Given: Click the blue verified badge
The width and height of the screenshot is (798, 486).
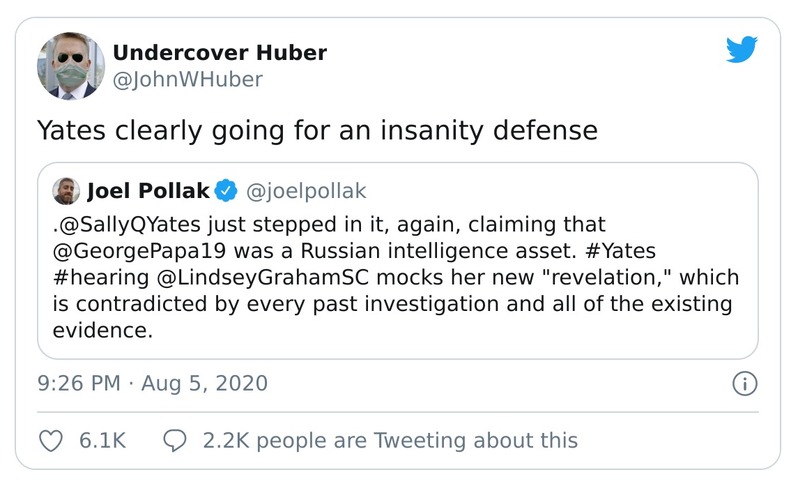Looking at the screenshot, I should pyautogui.click(x=227, y=190).
